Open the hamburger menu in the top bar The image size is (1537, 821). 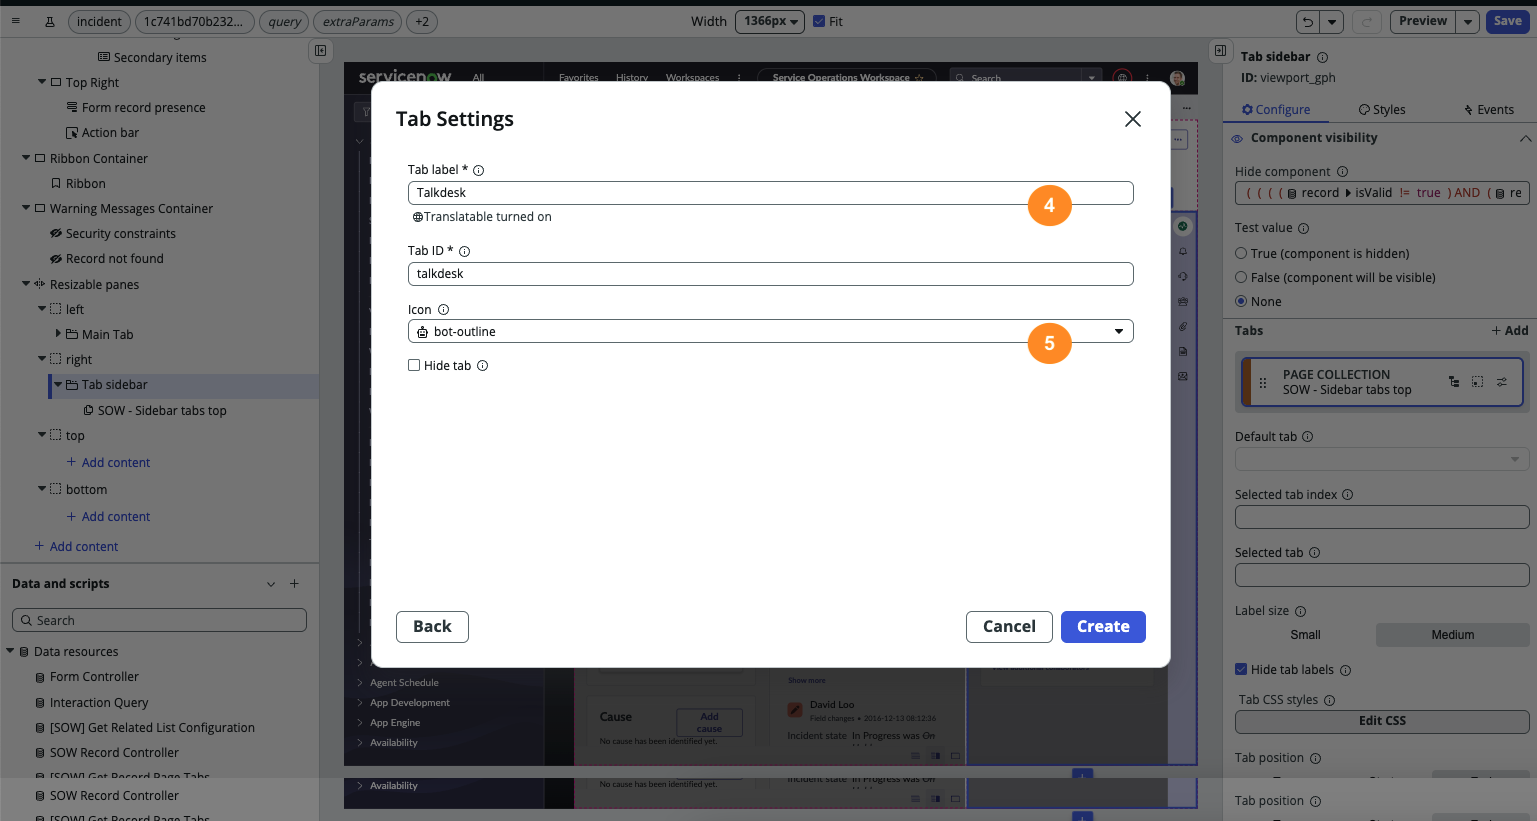pos(16,21)
